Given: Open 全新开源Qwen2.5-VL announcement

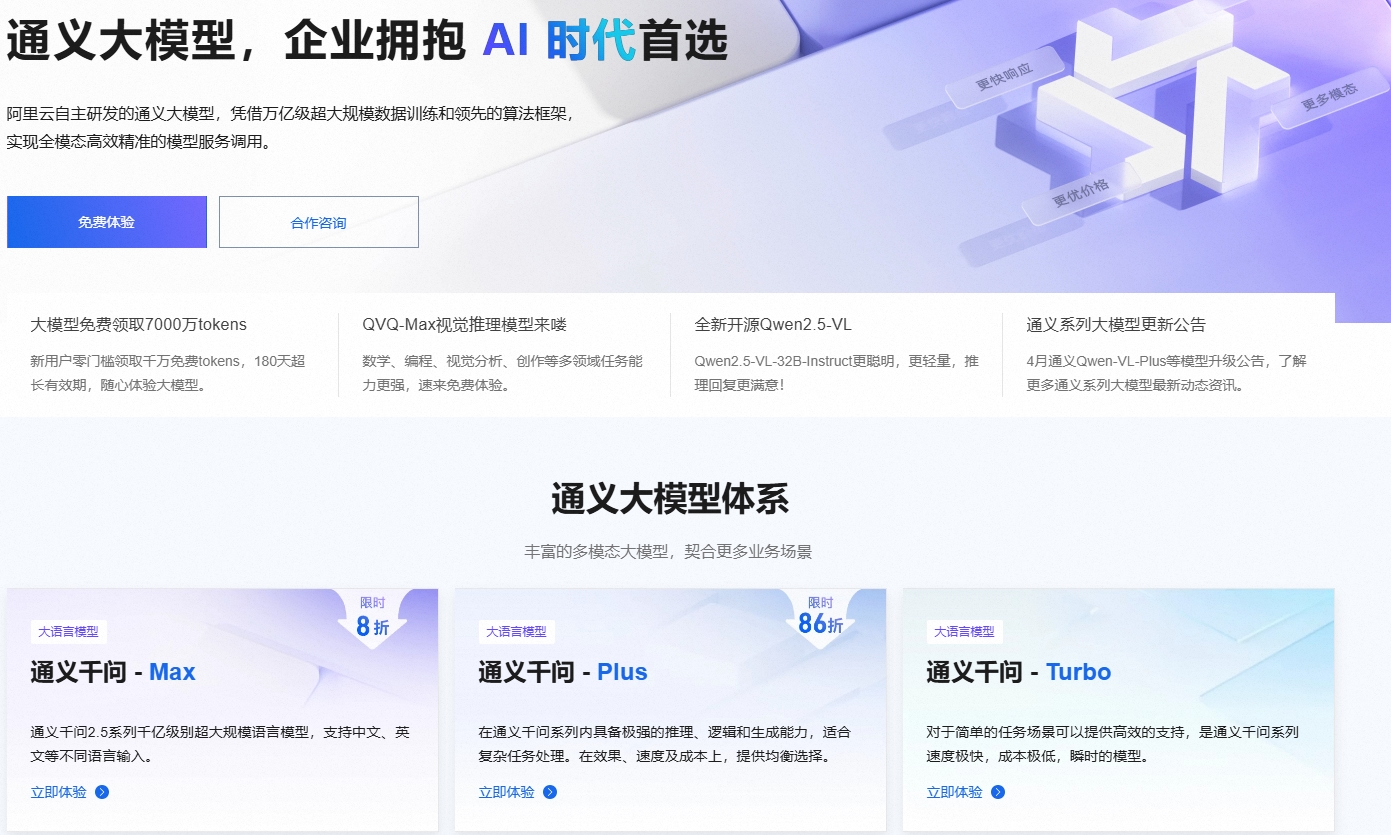Looking at the screenshot, I should [773, 324].
